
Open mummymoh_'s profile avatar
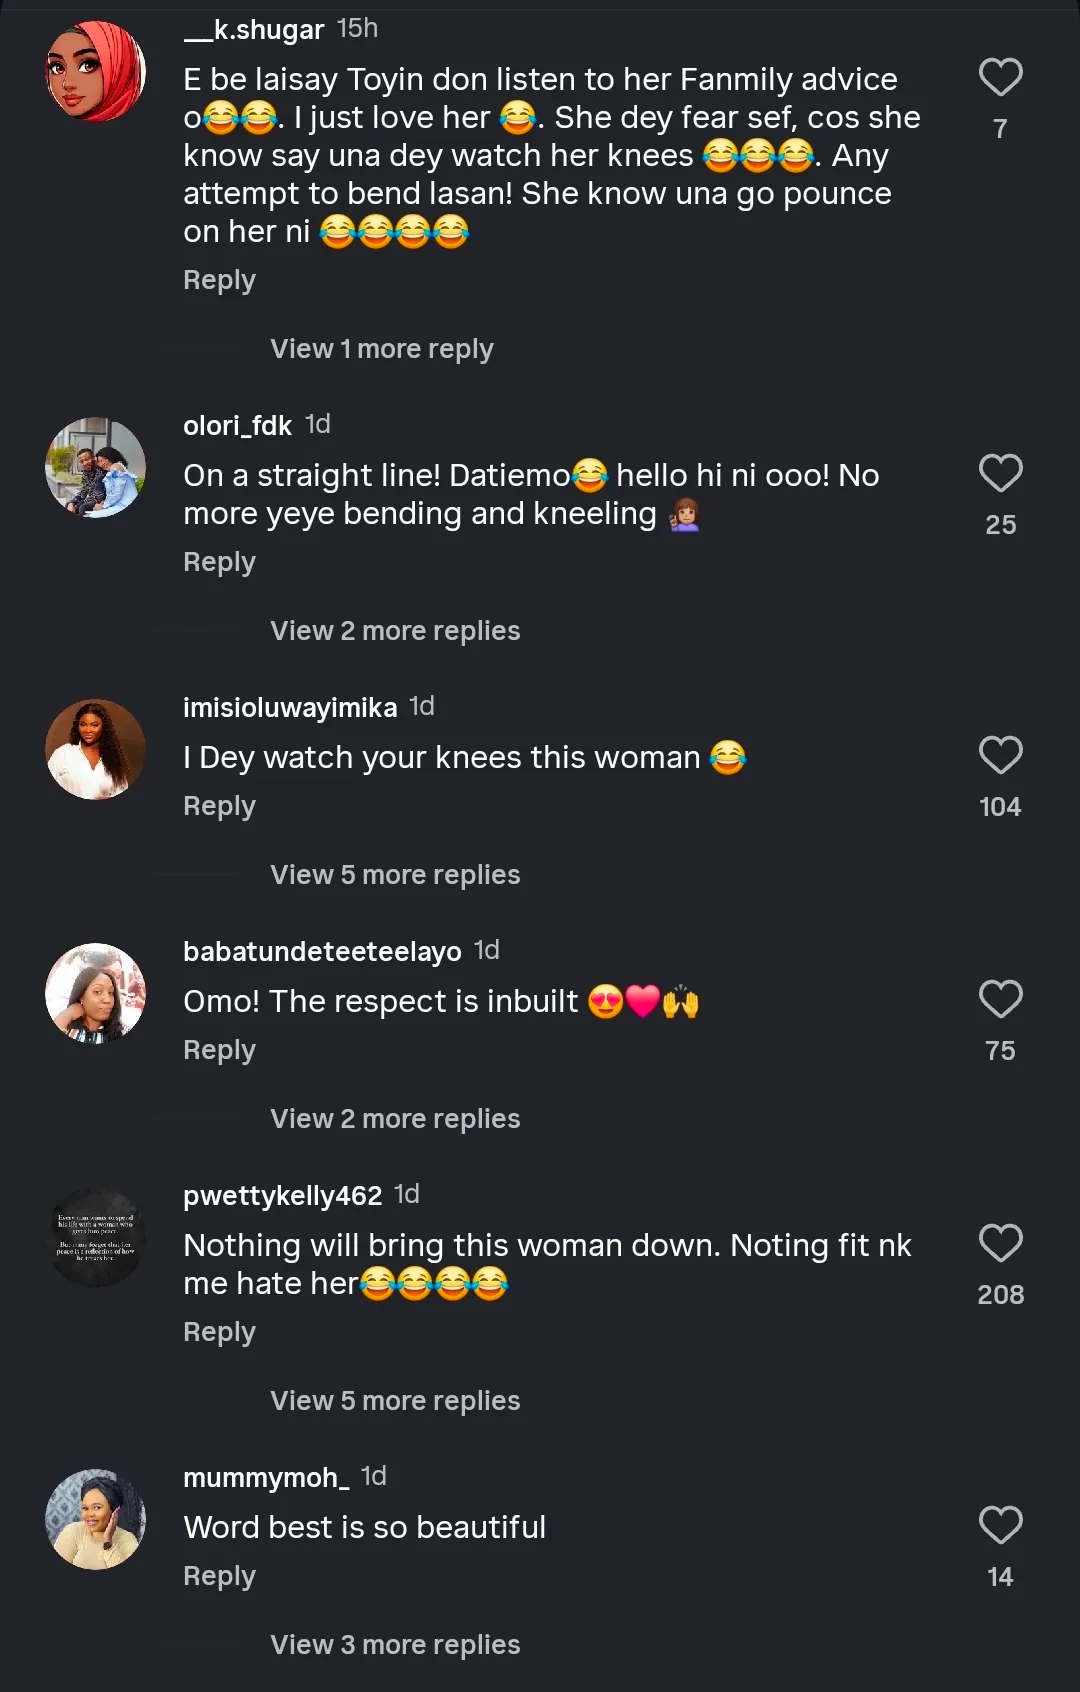[96, 1520]
